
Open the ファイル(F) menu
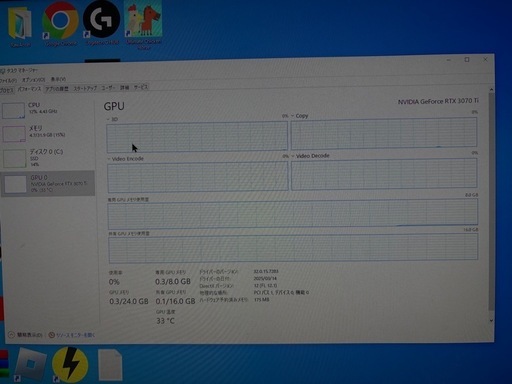click(8, 80)
